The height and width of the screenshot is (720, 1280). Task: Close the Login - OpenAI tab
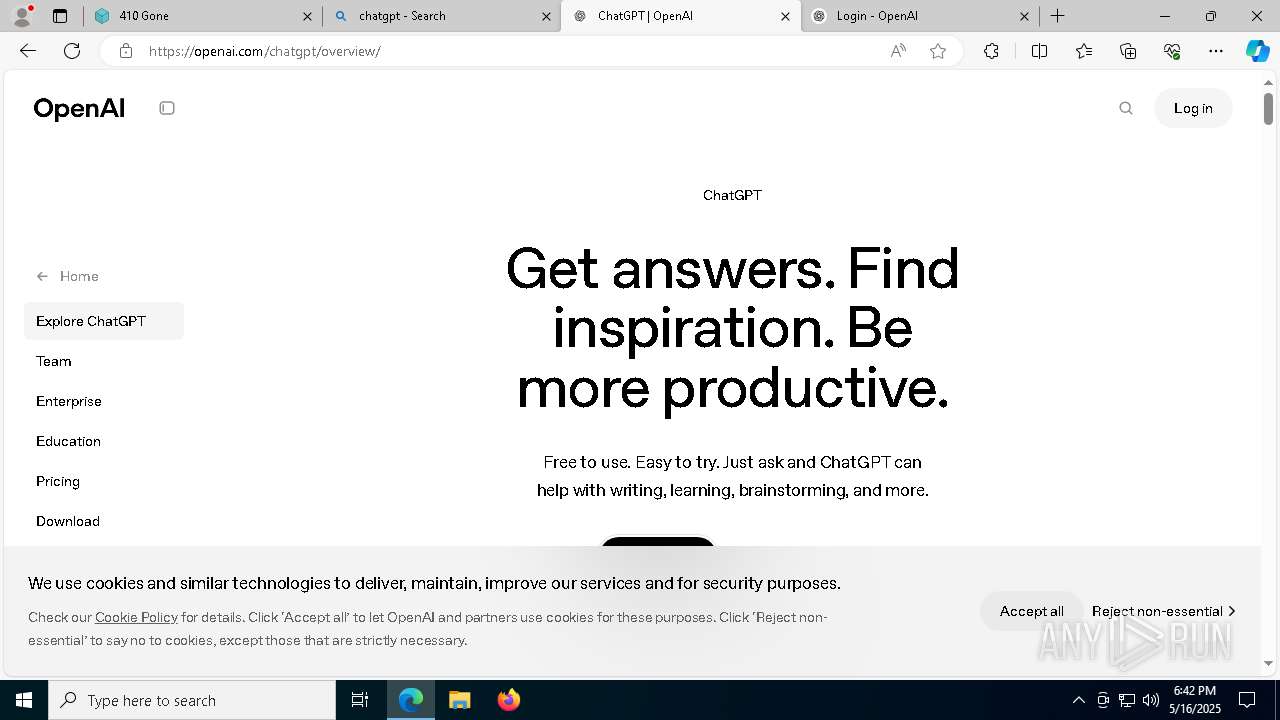1024,16
